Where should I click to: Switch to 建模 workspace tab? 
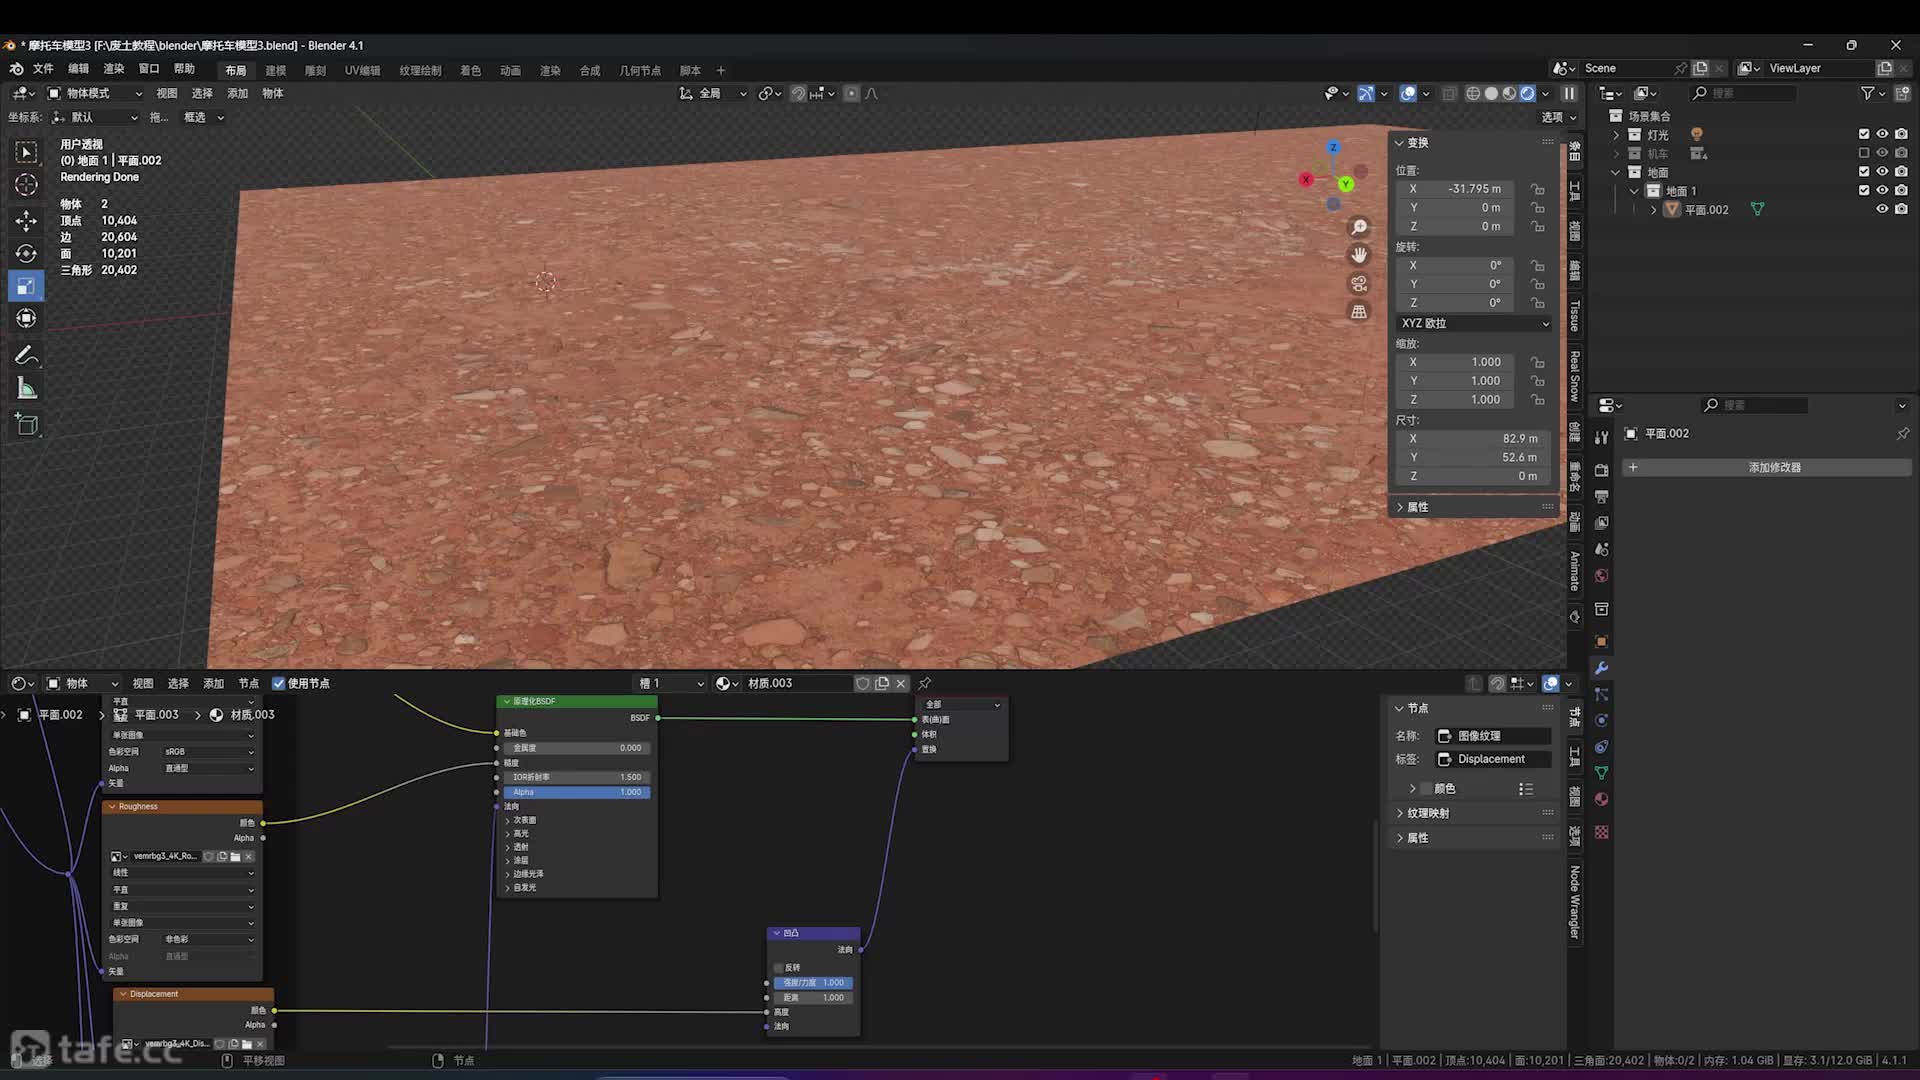(276, 71)
